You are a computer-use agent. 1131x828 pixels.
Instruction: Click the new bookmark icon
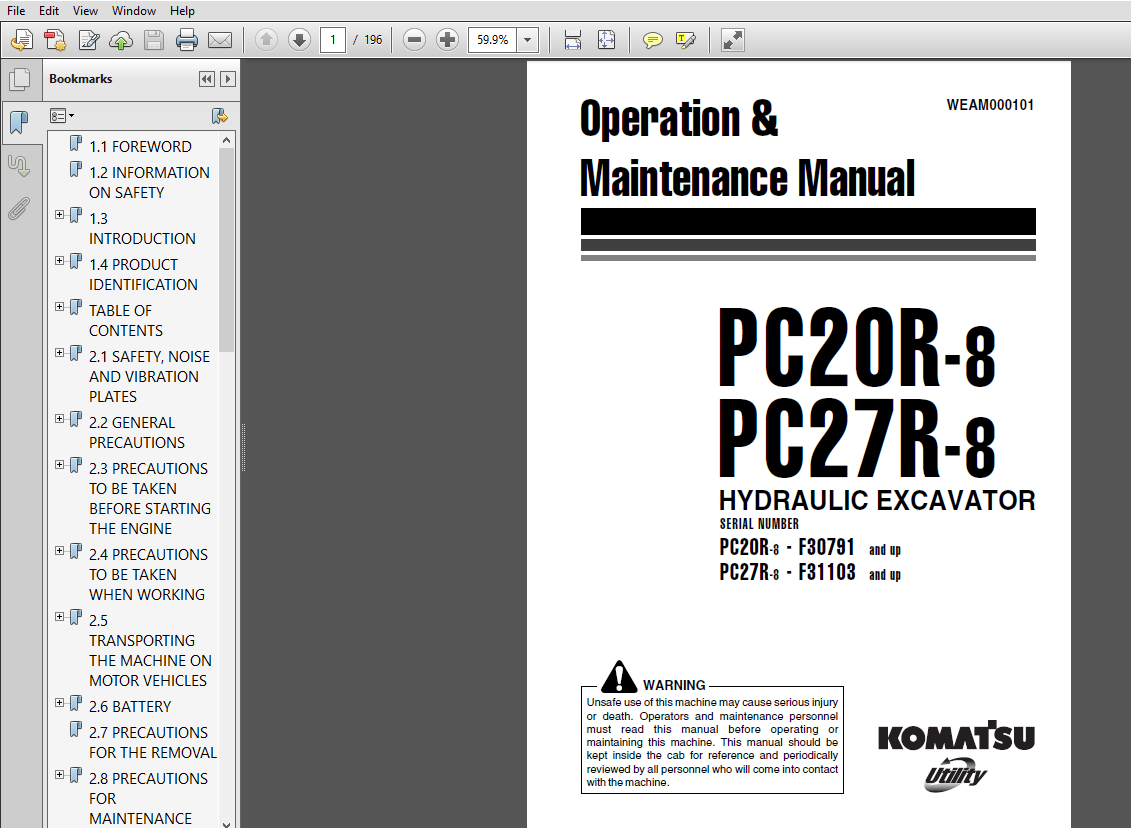pyautogui.click(x=220, y=115)
